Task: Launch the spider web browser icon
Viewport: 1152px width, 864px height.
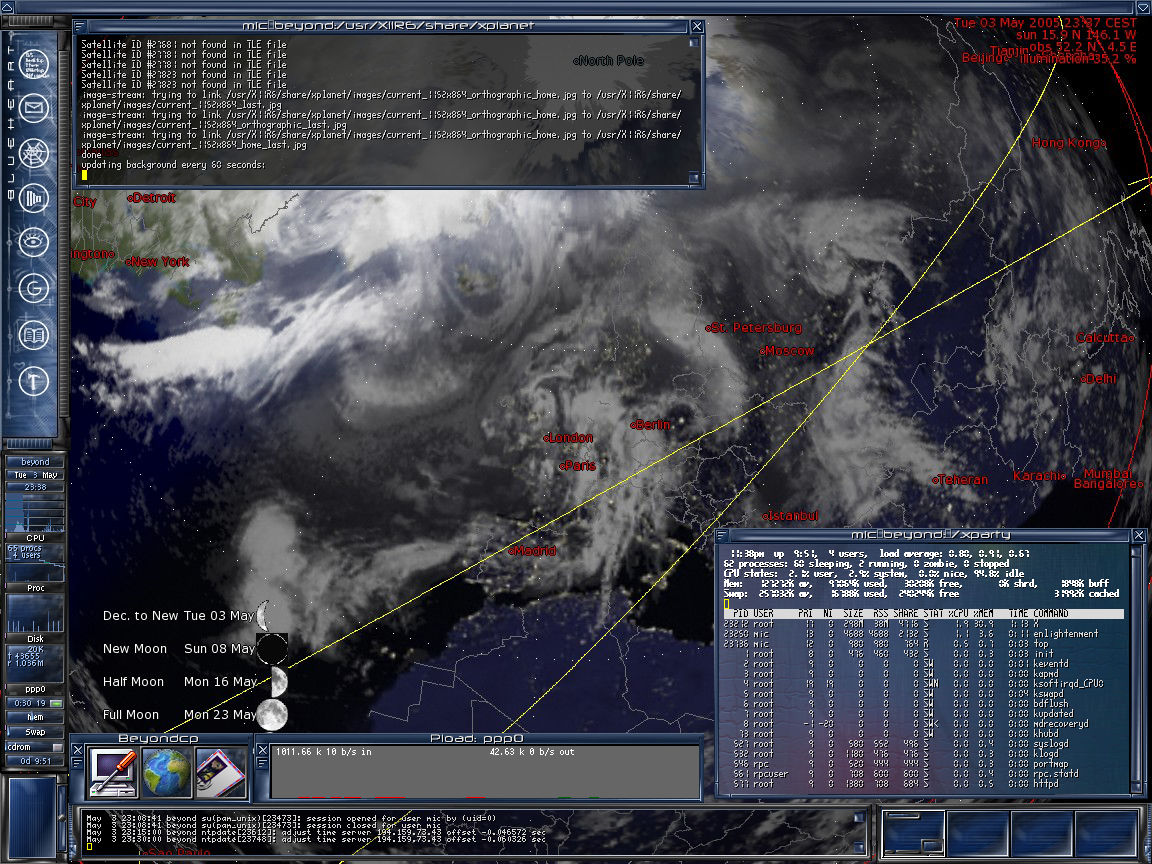Action: [x=34, y=154]
